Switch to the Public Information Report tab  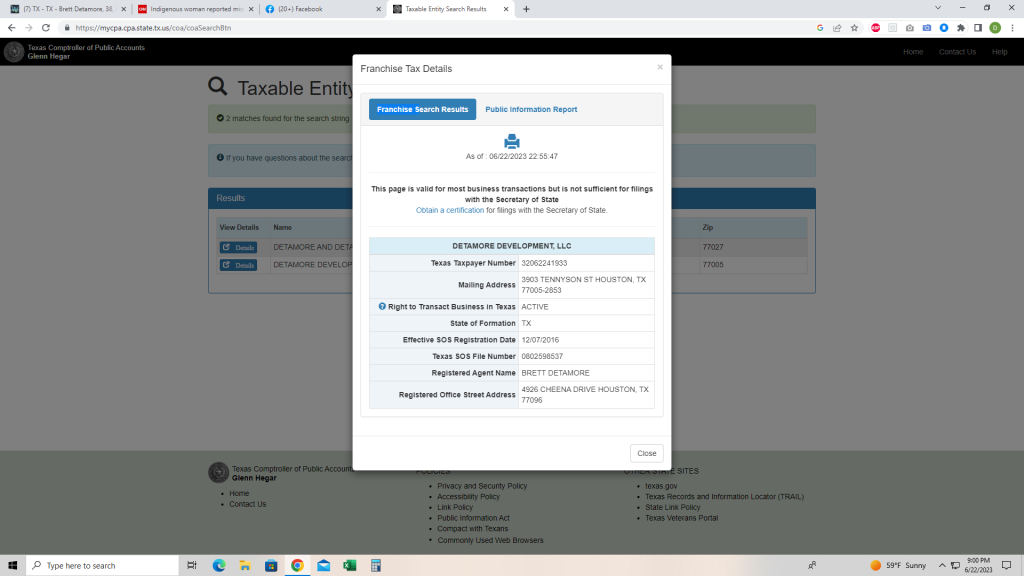[531, 109]
